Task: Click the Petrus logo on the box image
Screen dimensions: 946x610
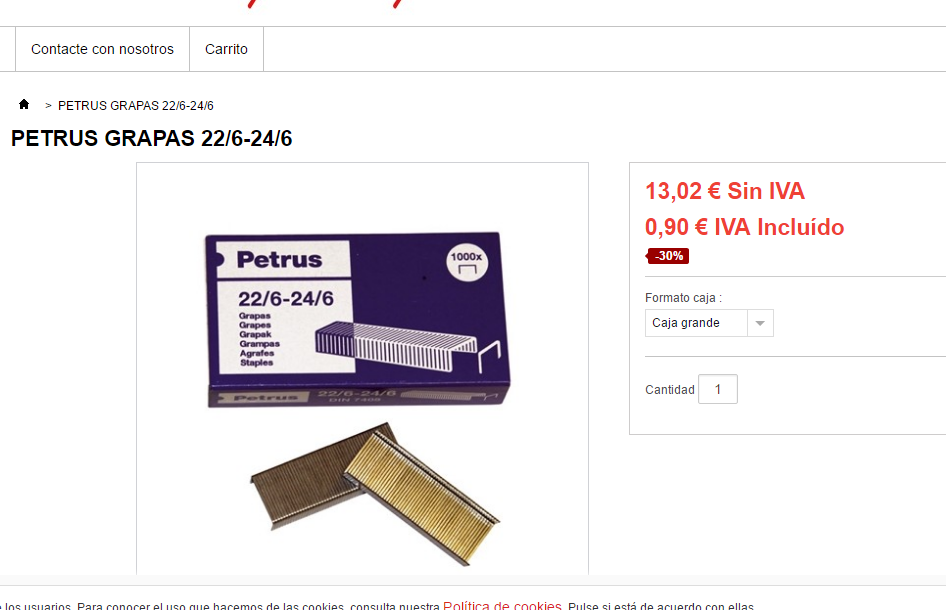Action: click(x=279, y=260)
